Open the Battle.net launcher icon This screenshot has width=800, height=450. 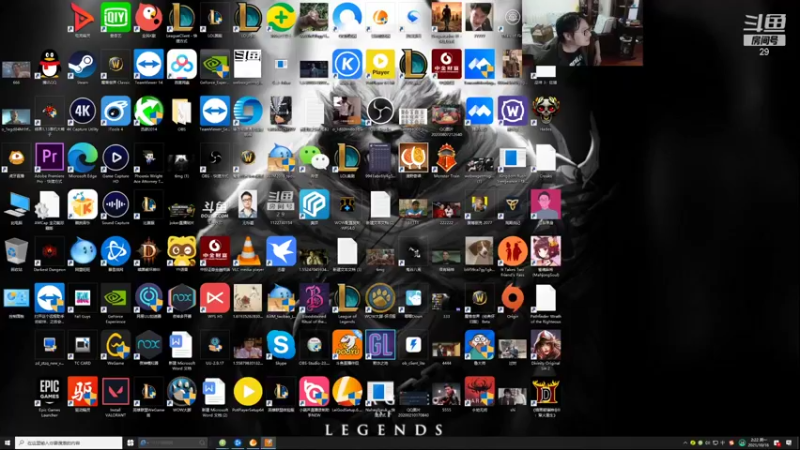click(115, 253)
